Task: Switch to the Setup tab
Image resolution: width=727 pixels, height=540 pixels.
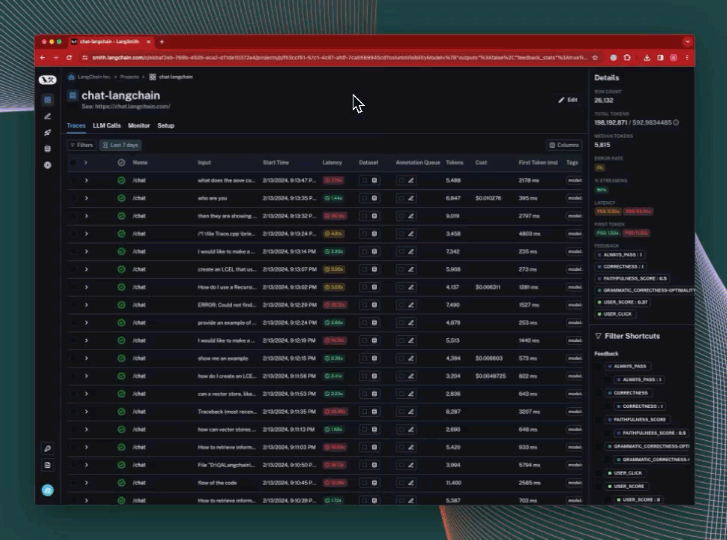Action: coord(166,126)
